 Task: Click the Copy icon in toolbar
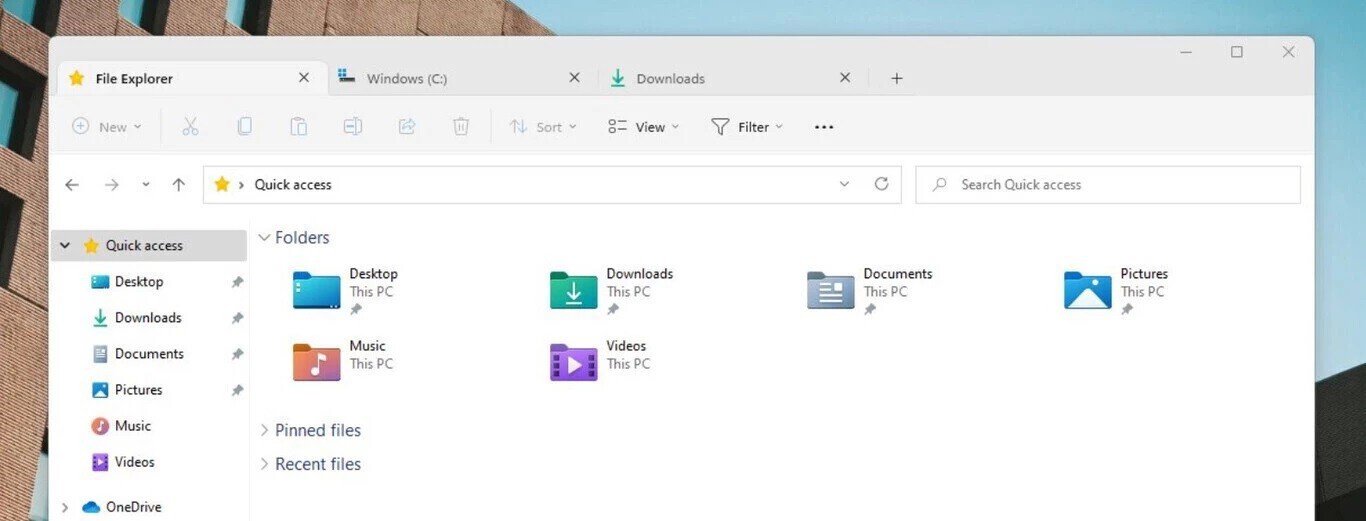(244, 127)
